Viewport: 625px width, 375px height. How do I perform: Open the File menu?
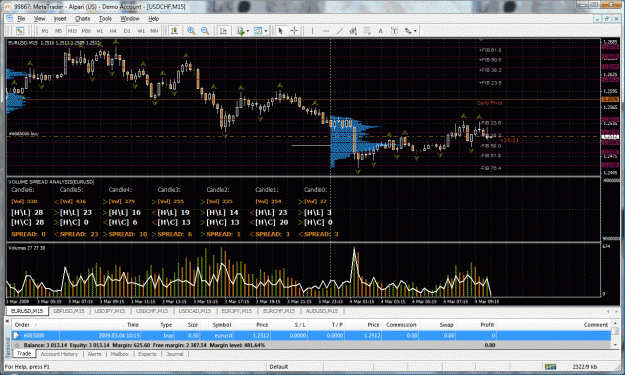[x=21, y=19]
